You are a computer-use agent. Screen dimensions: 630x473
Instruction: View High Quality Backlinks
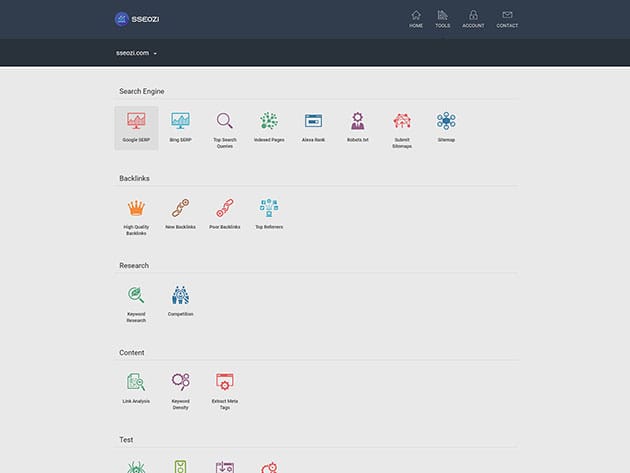click(136, 215)
